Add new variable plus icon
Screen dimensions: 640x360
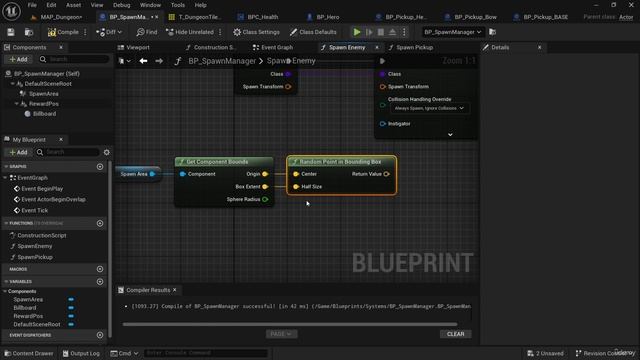100,282
